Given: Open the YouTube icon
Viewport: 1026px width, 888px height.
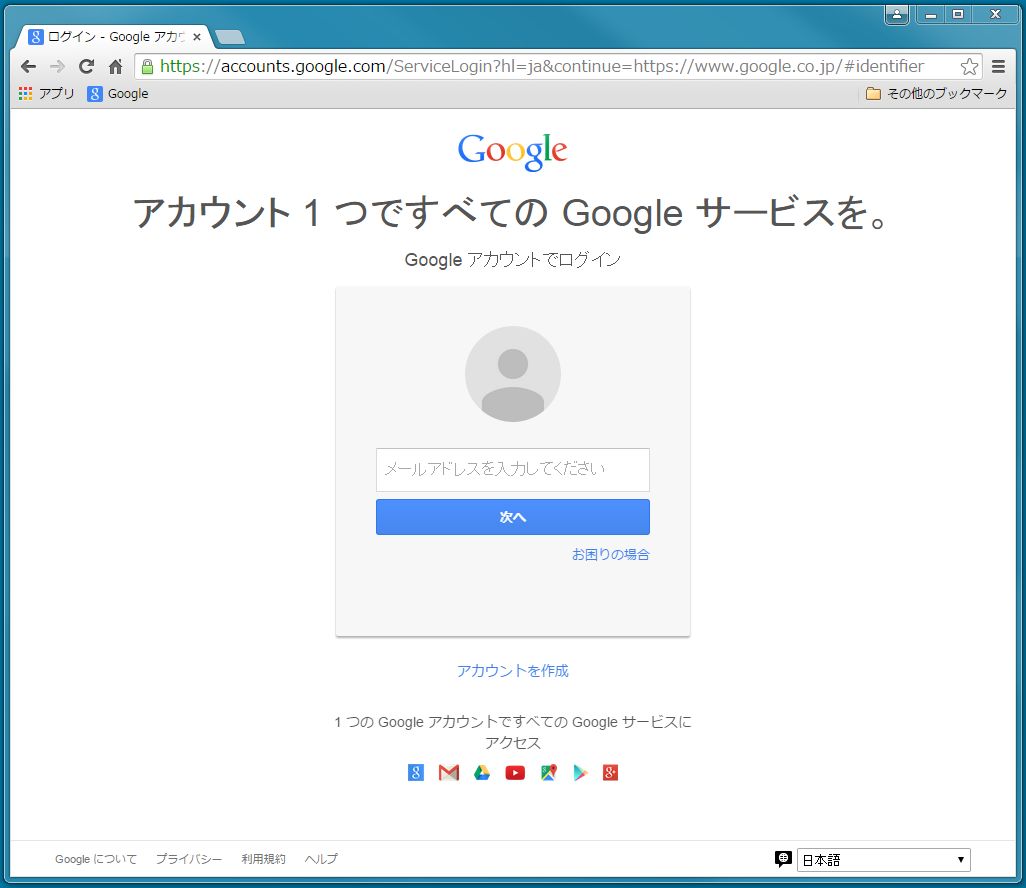Looking at the screenshot, I should pyautogui.click(x=515, y=773).
